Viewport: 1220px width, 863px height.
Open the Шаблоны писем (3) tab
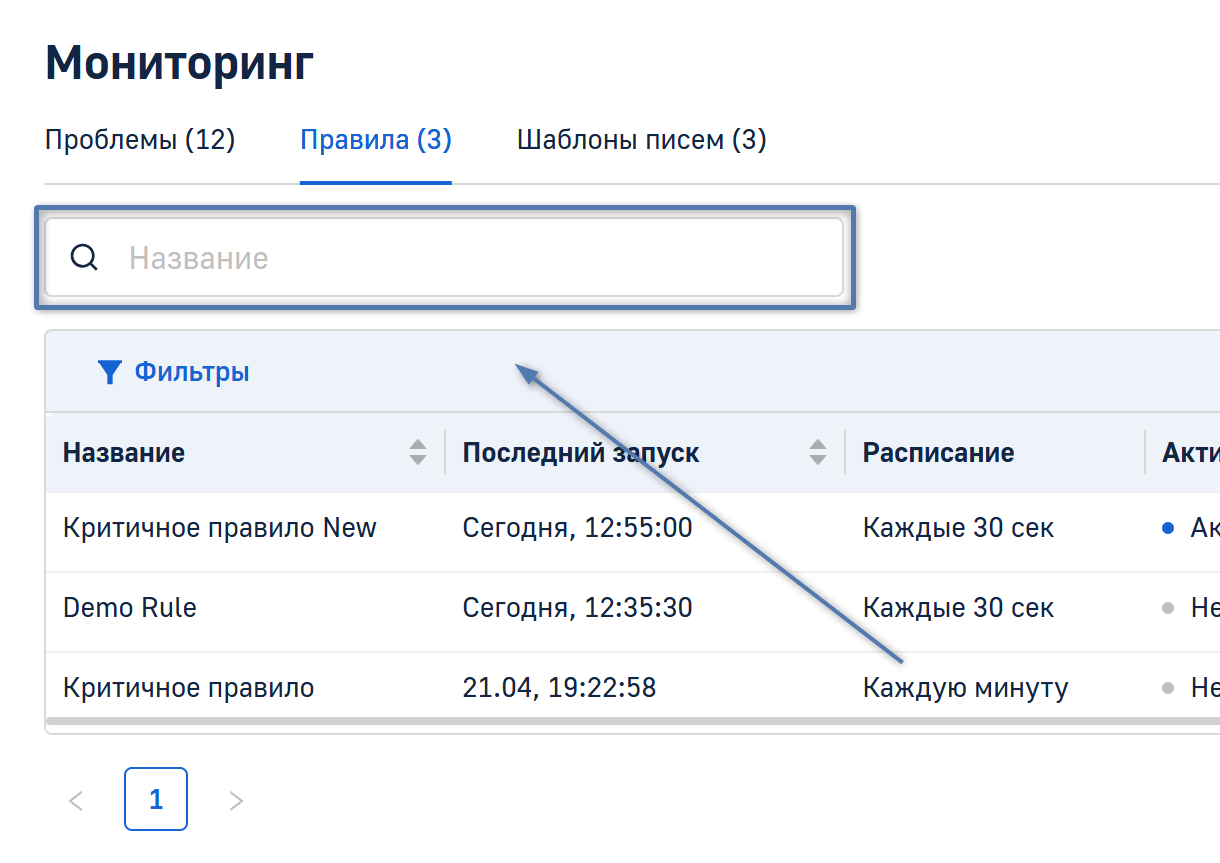click(641, 140)
